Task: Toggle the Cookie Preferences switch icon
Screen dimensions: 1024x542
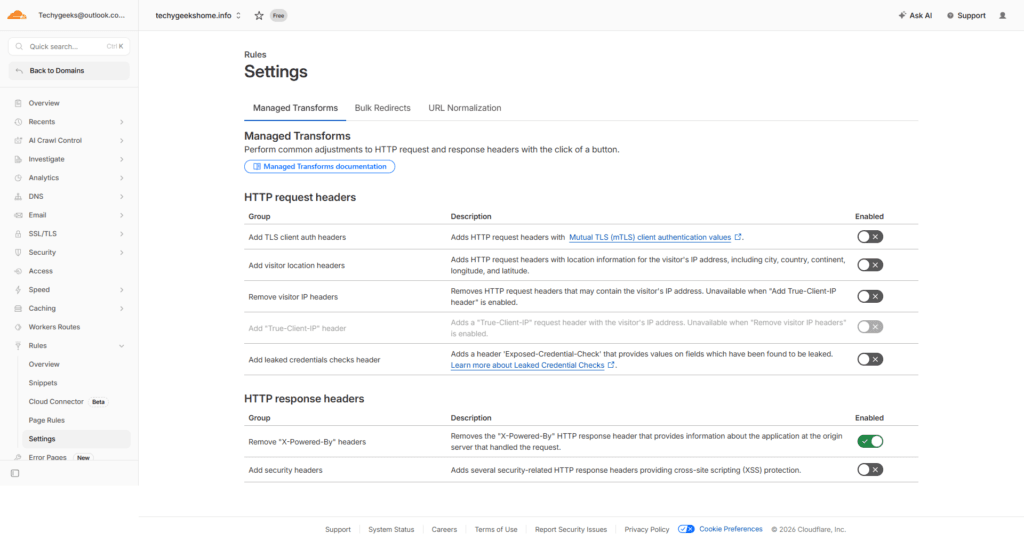Action: click(x=686, y=529)
